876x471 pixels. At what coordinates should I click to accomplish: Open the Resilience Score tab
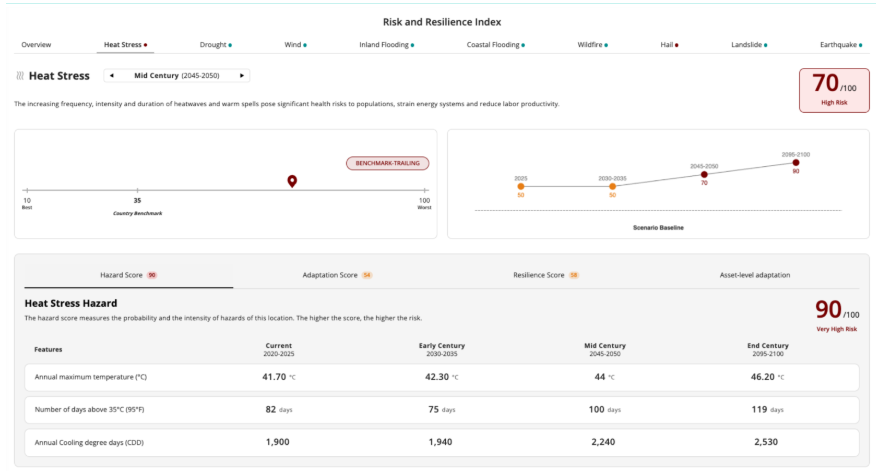pyautogui.click(x=545, y=274)
